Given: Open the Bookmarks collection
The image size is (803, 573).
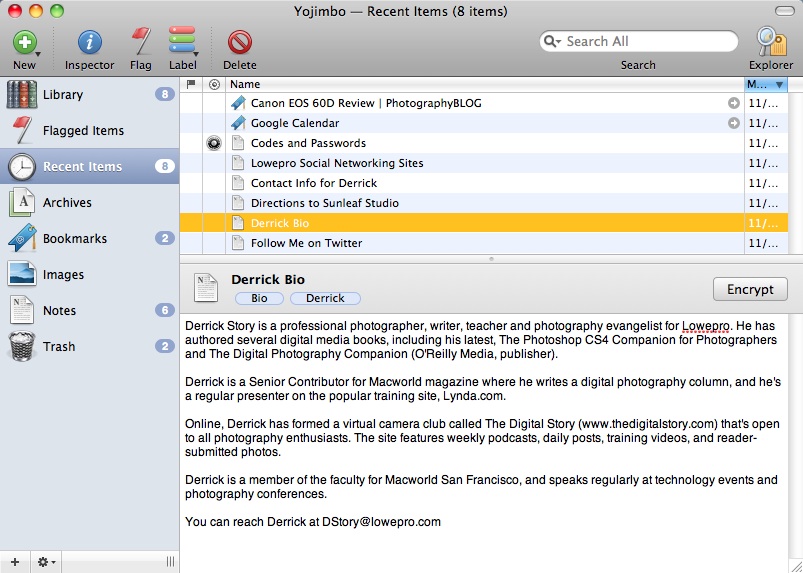Looking at the screenshot, I should [74, 239].
